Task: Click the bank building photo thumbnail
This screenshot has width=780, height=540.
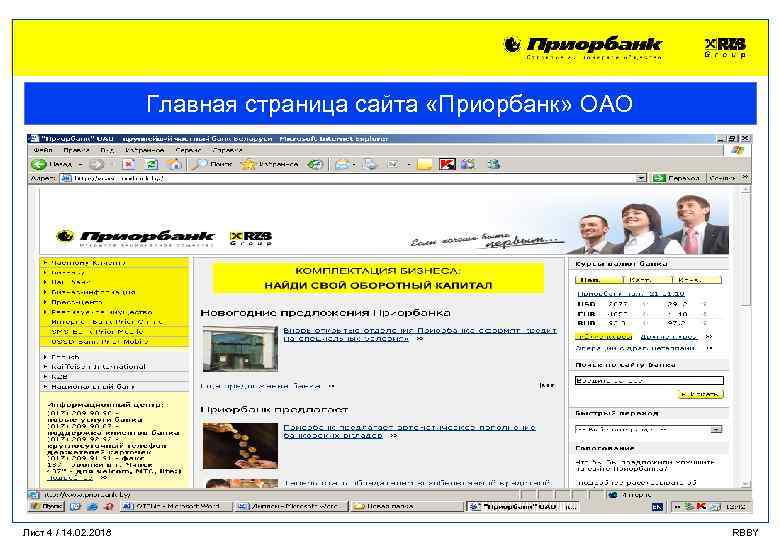Action: [x=240, y=349]
